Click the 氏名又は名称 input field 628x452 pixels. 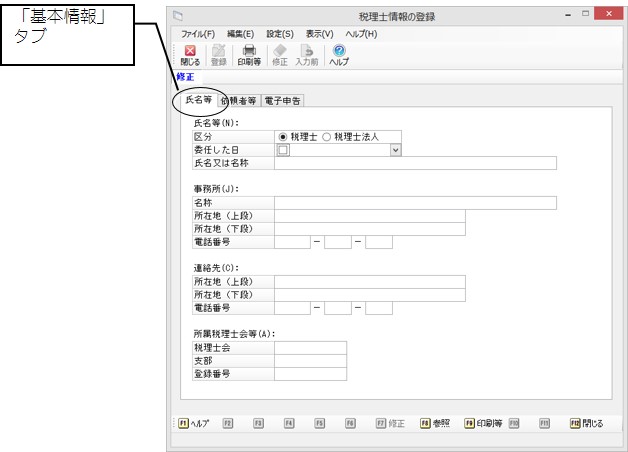tap(414, 163)
